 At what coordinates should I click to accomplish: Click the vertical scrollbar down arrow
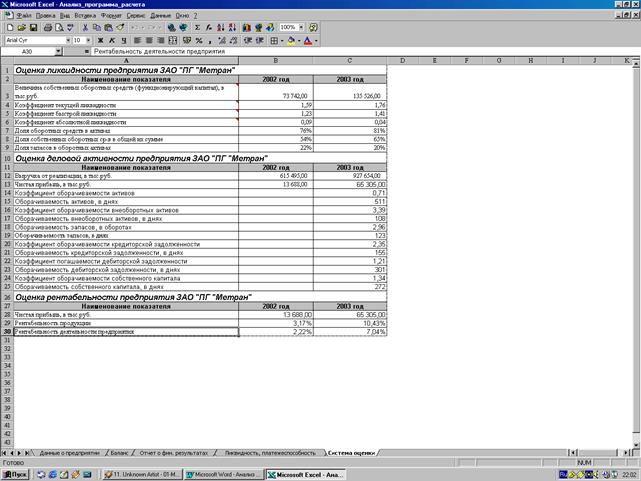click(636, 445)
